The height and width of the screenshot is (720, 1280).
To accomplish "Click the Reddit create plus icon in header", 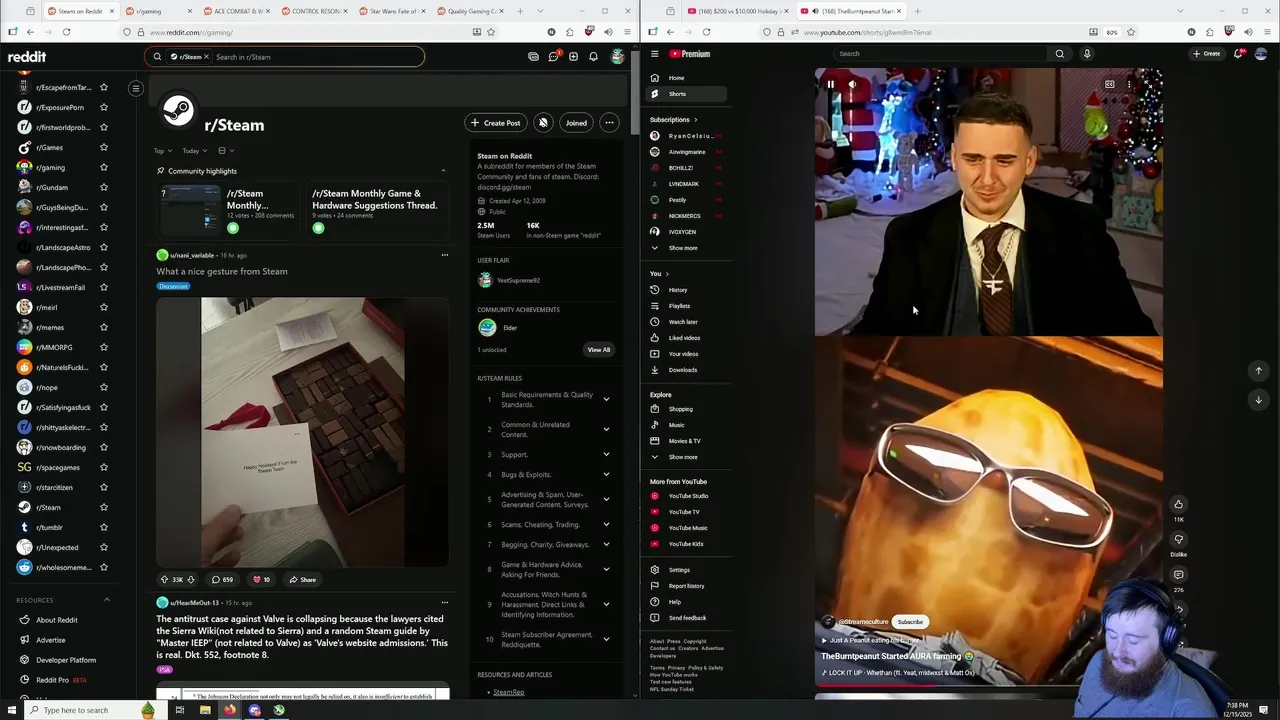I will pos(573,57).
